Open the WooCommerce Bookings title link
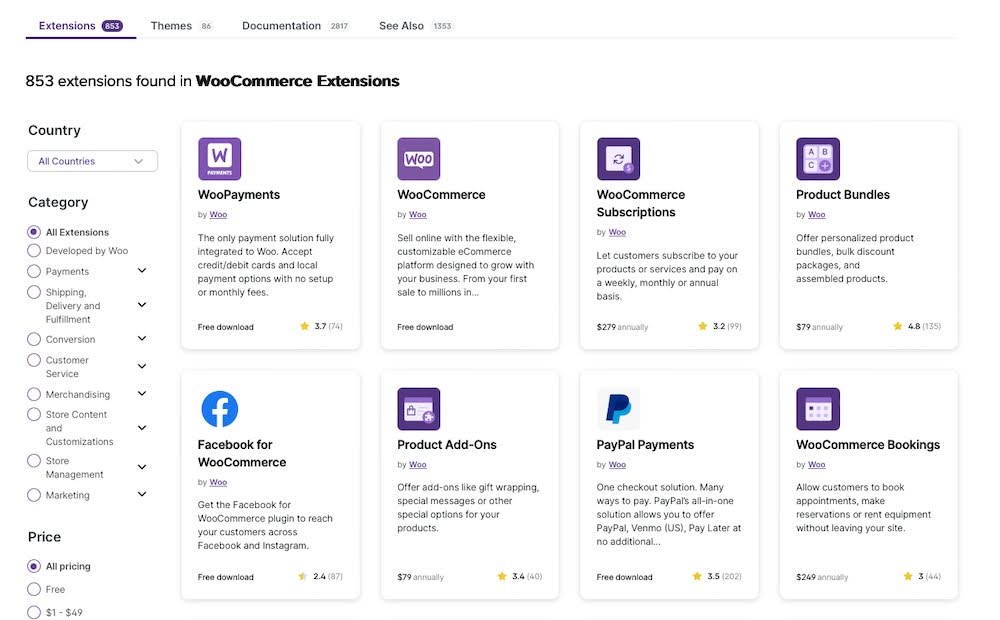 [867, 445]
